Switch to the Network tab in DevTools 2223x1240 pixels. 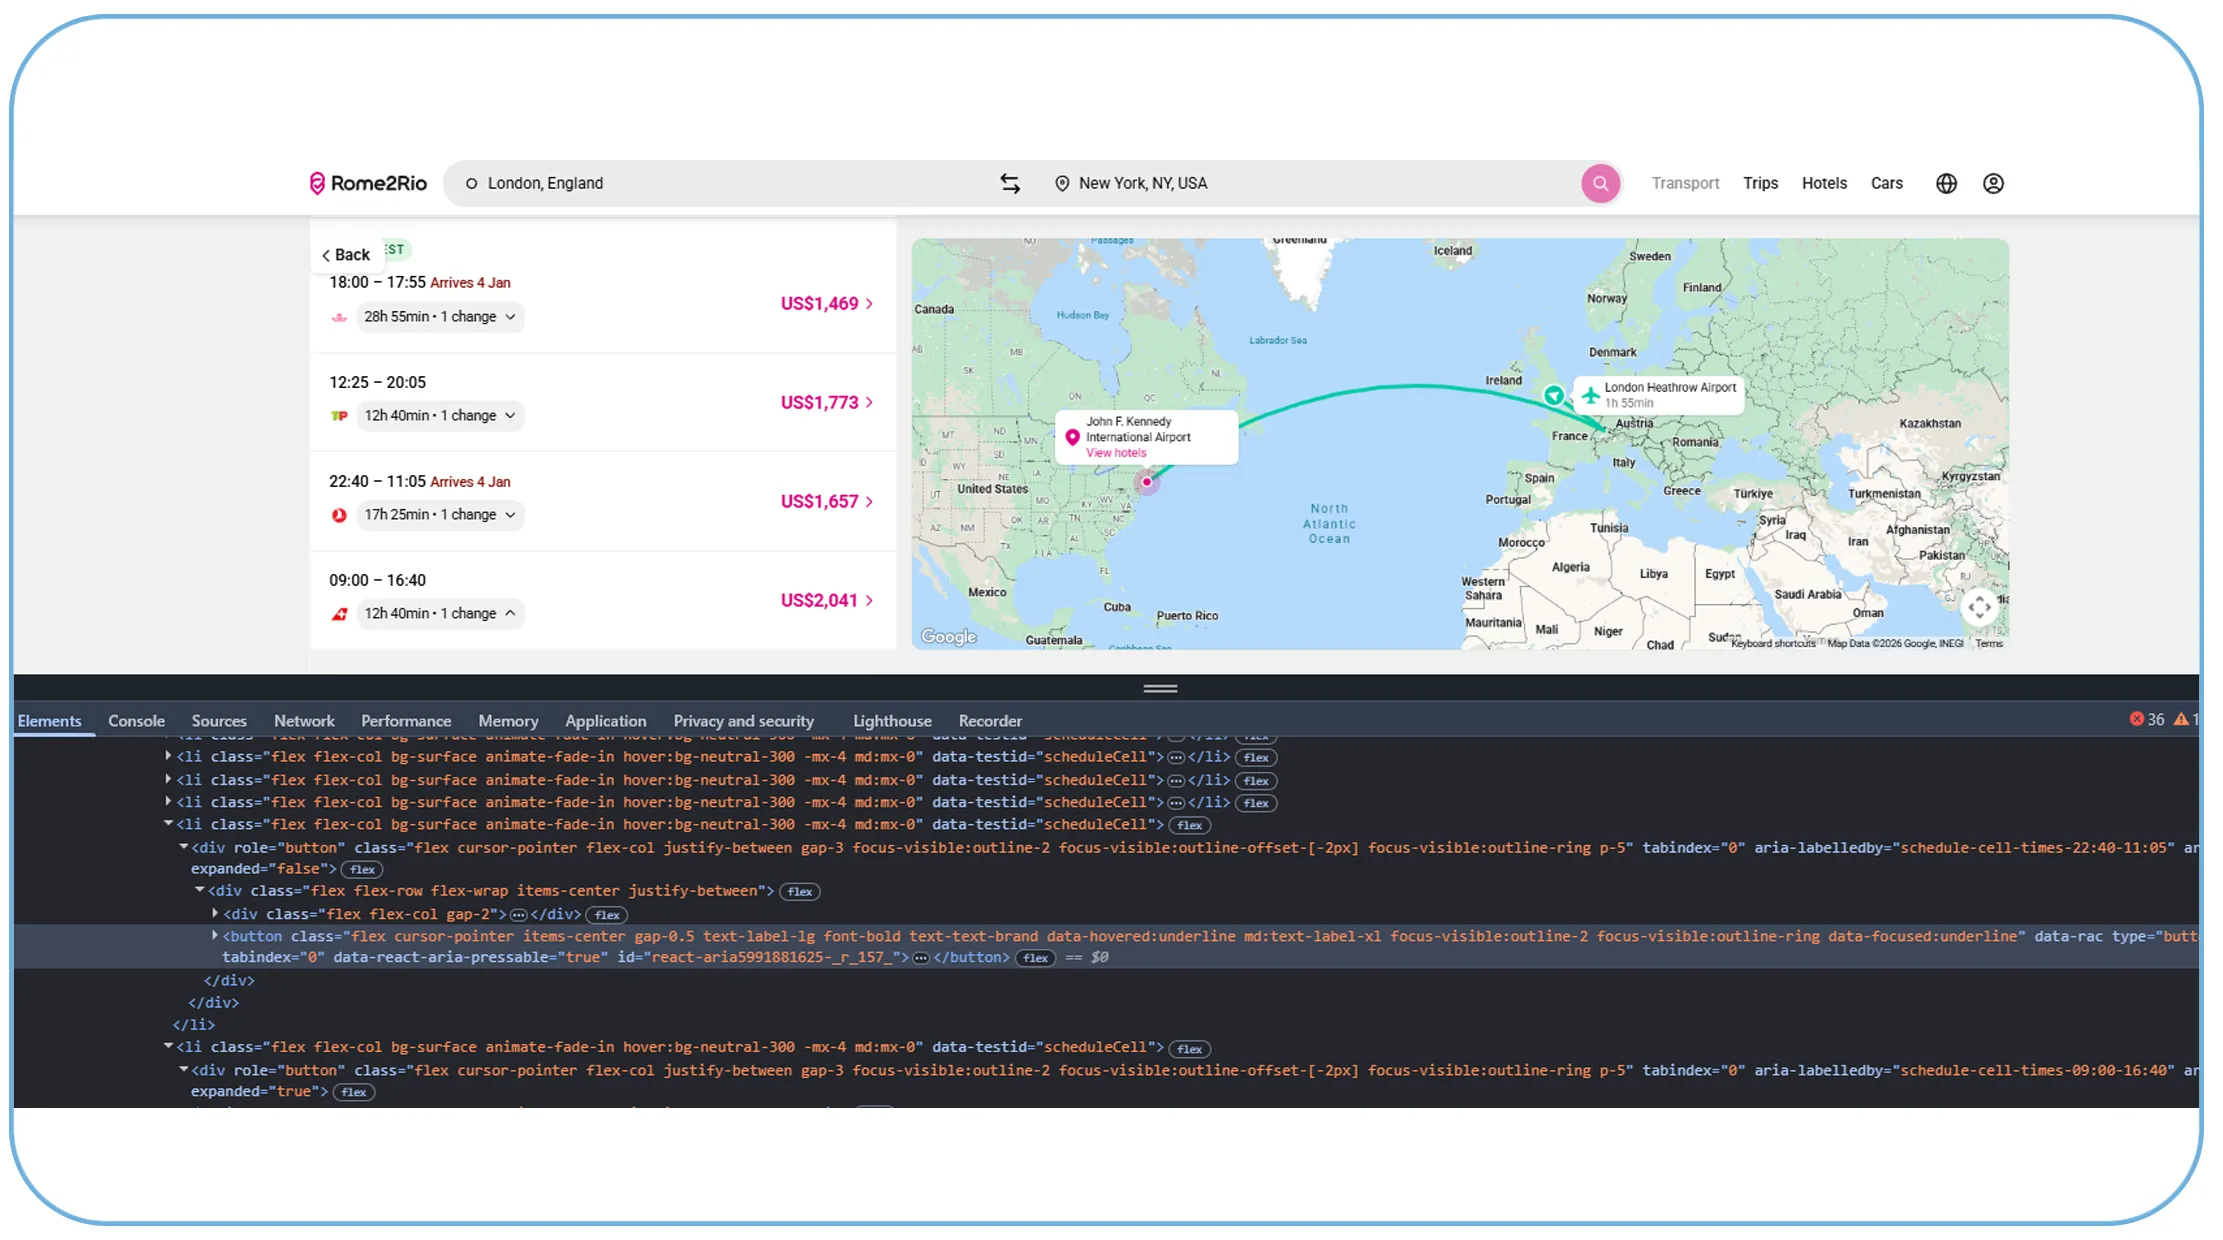(x=304, y=720)
